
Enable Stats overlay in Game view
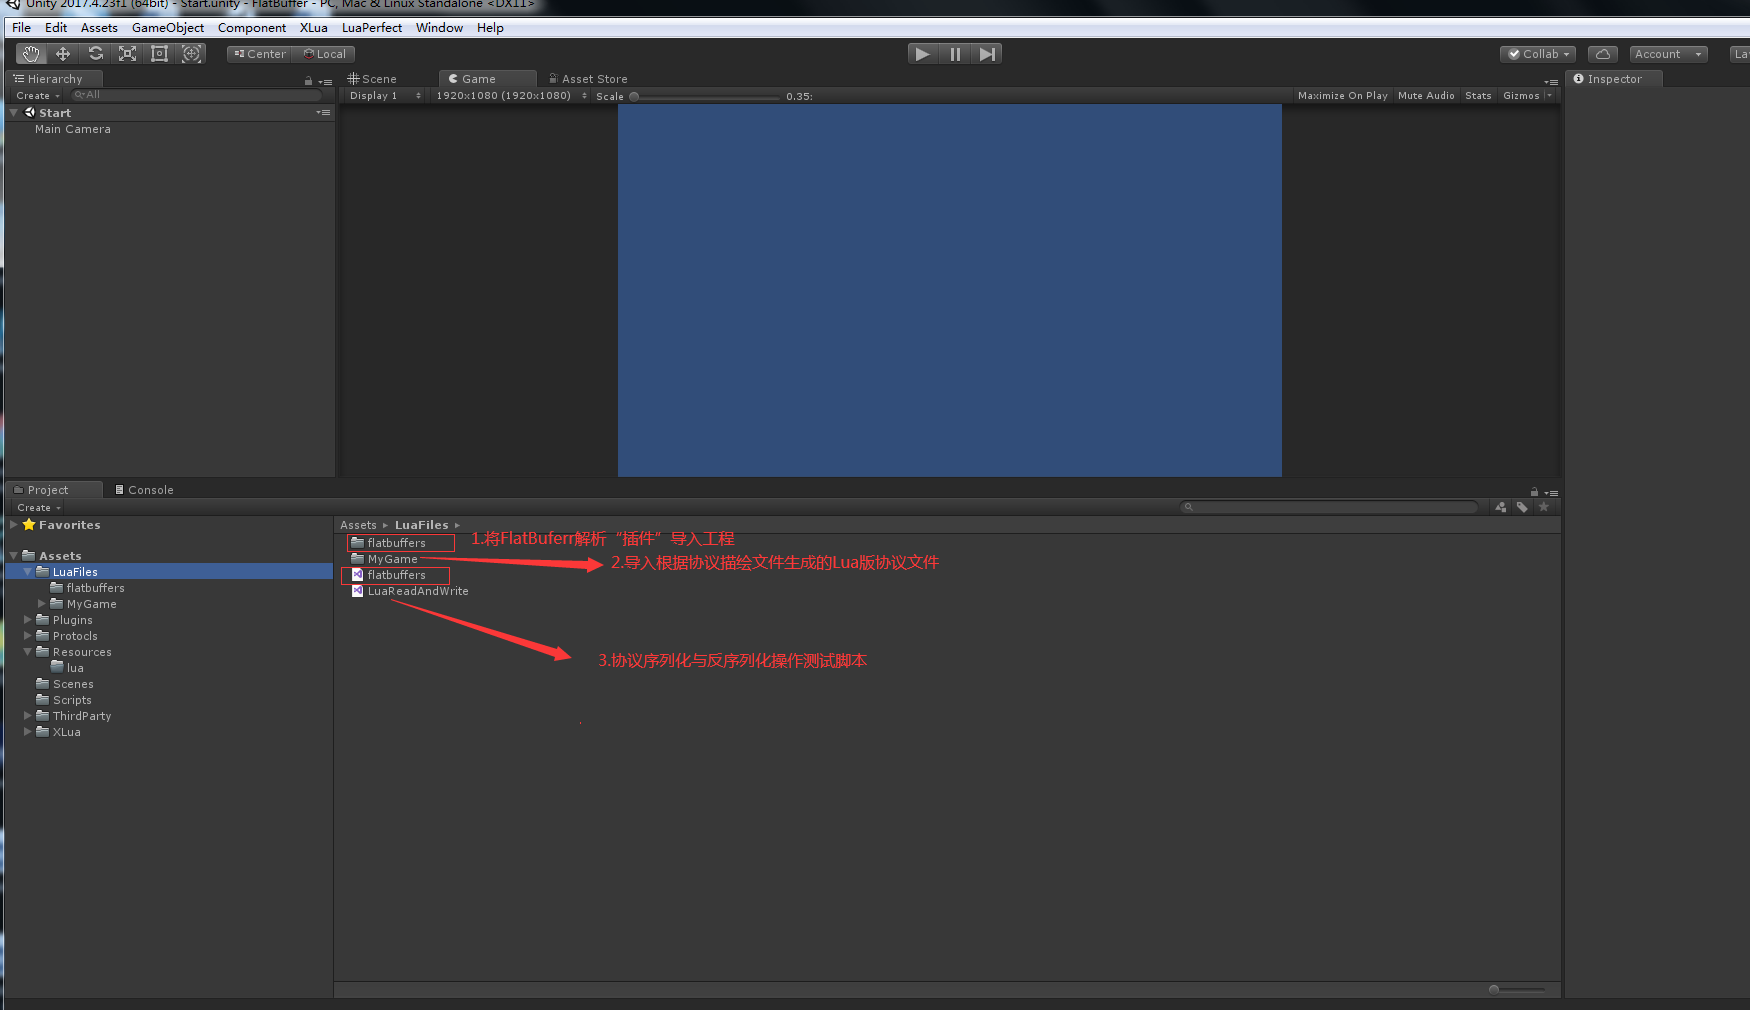(1478, 95)
